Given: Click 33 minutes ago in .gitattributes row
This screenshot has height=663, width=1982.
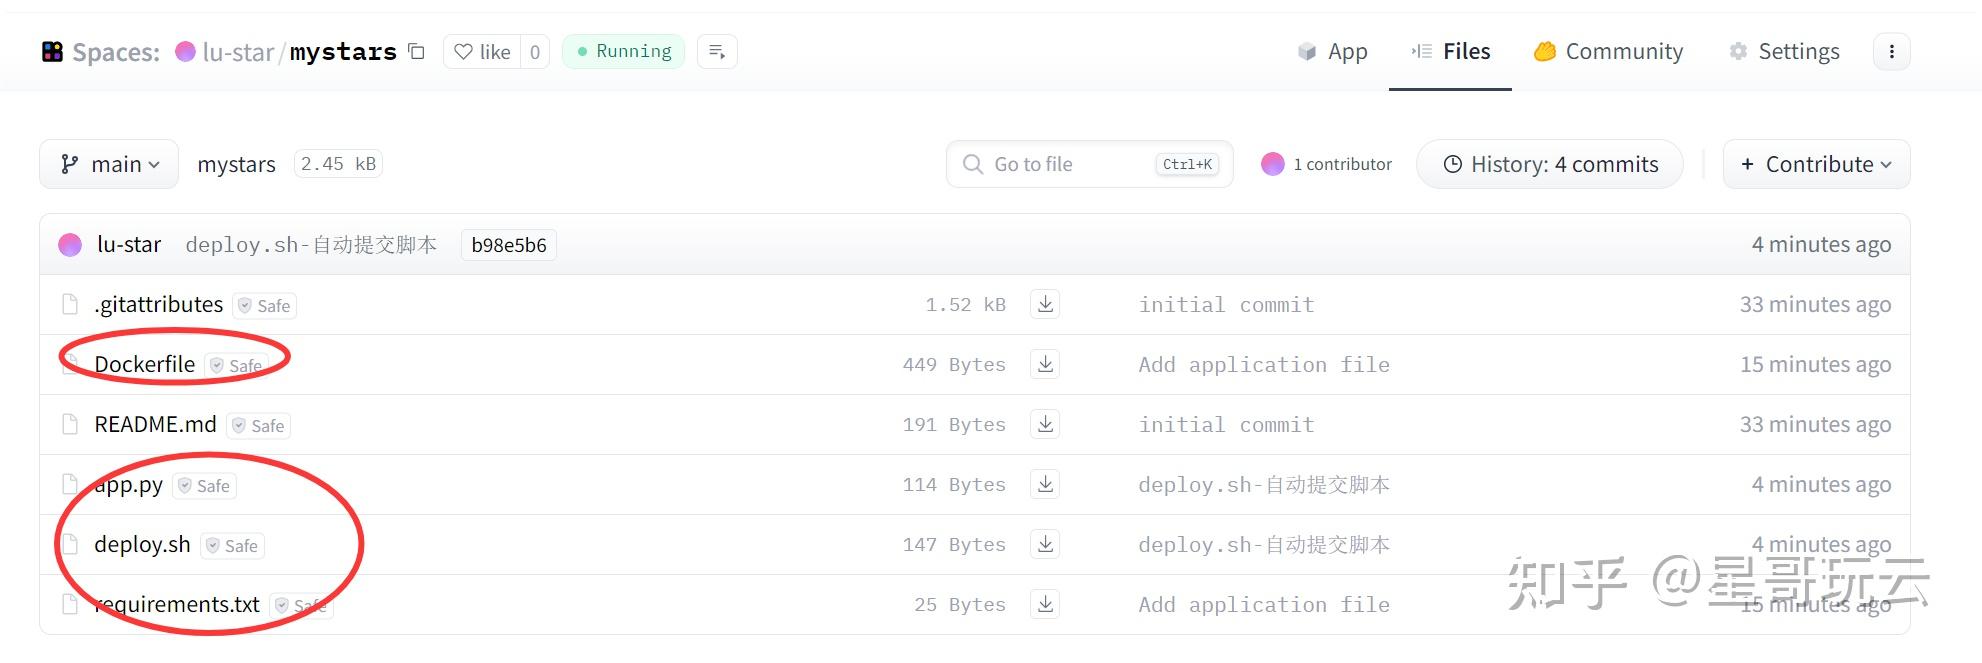Looking at the screenshot, I should (1815, 304).
